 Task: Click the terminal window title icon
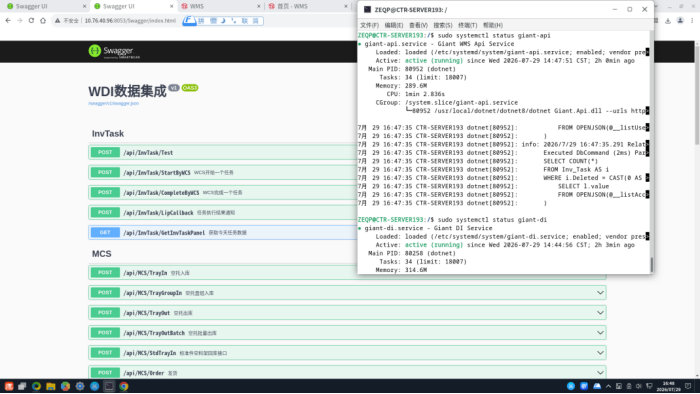pyautogui.click(x=367, y=9)
